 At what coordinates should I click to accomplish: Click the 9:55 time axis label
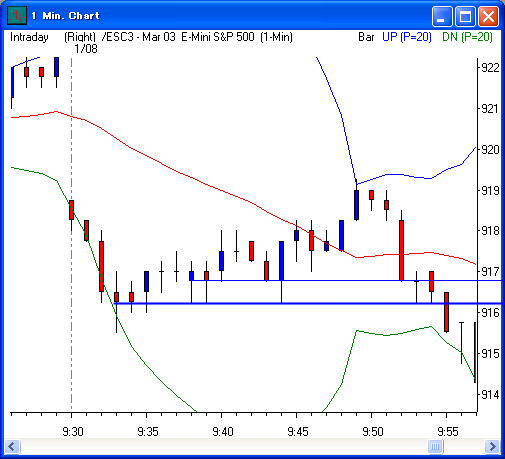[448, 432]
